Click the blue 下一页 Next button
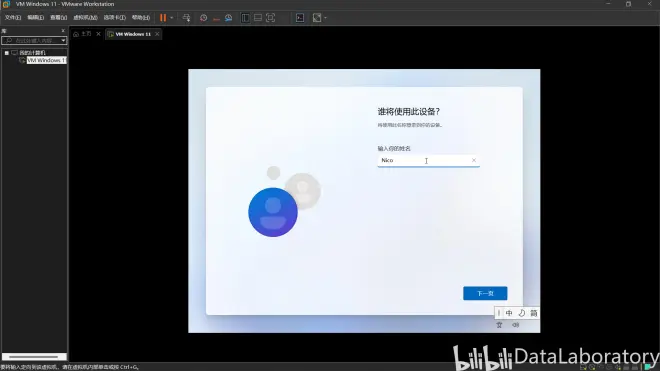The width and height of the screenshot is (660, 371). 485,293
